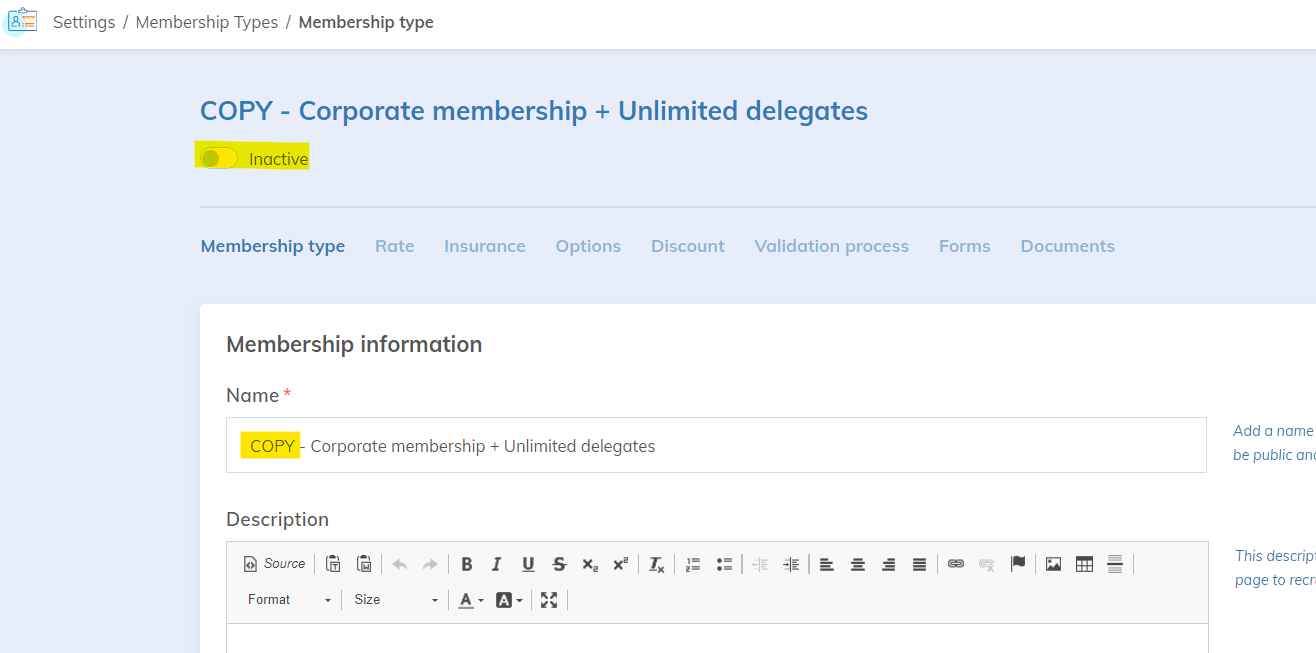
Task: Toggle the Inactive membership status switch
Action: coord(219,158)
